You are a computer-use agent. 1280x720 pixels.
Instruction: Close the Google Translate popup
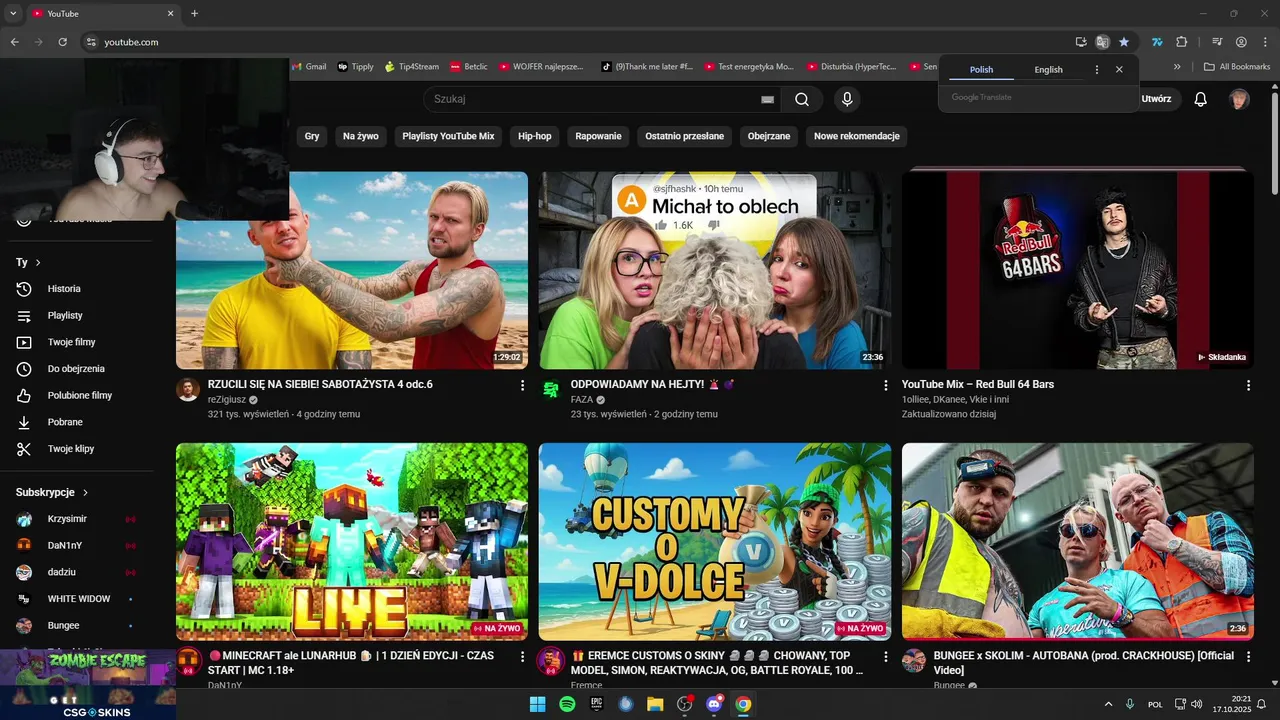[x=1119, y=70]
